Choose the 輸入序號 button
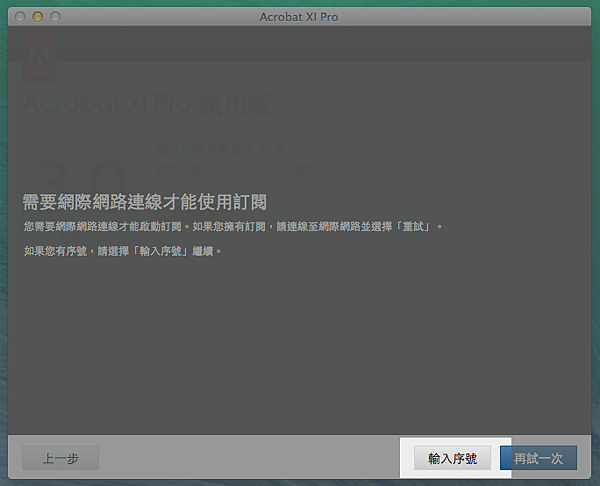The image size is (600, 486). [452, 458]
